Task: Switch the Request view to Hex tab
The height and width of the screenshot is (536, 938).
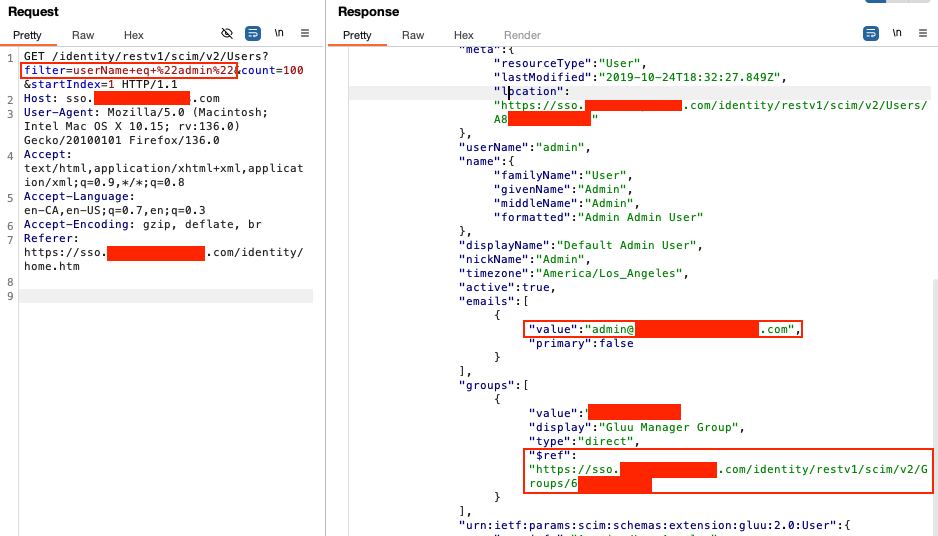Action: (134, 35)
